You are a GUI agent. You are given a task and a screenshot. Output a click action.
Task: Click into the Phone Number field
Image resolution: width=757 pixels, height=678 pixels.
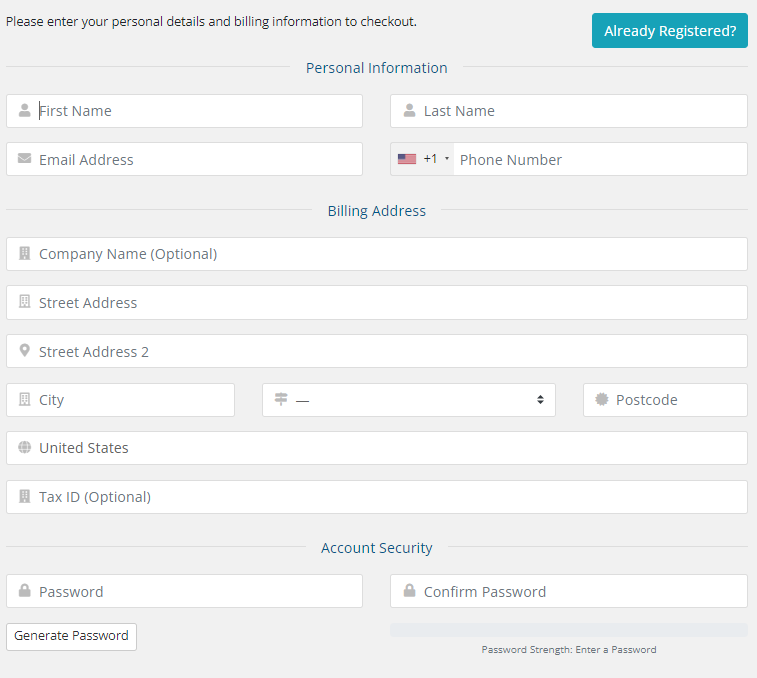click(598, 159)
